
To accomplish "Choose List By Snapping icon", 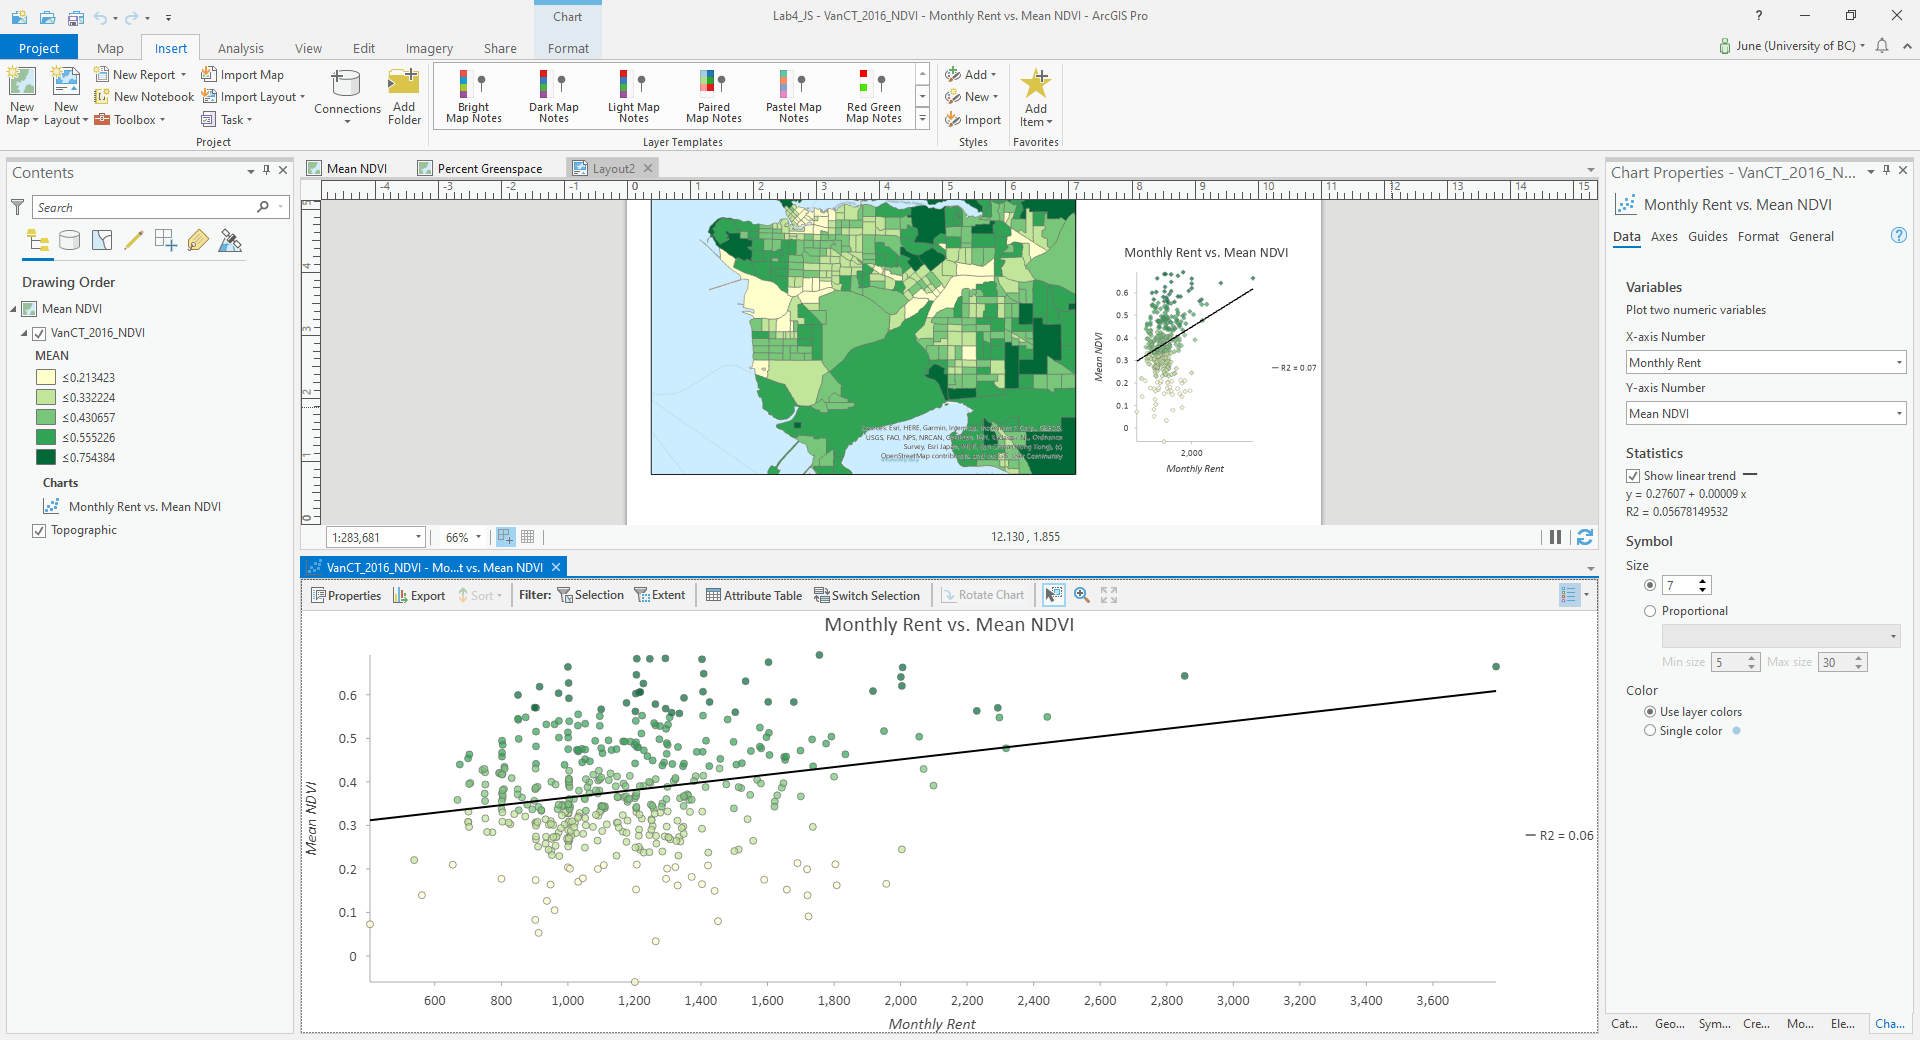I will tap(166, 240).
